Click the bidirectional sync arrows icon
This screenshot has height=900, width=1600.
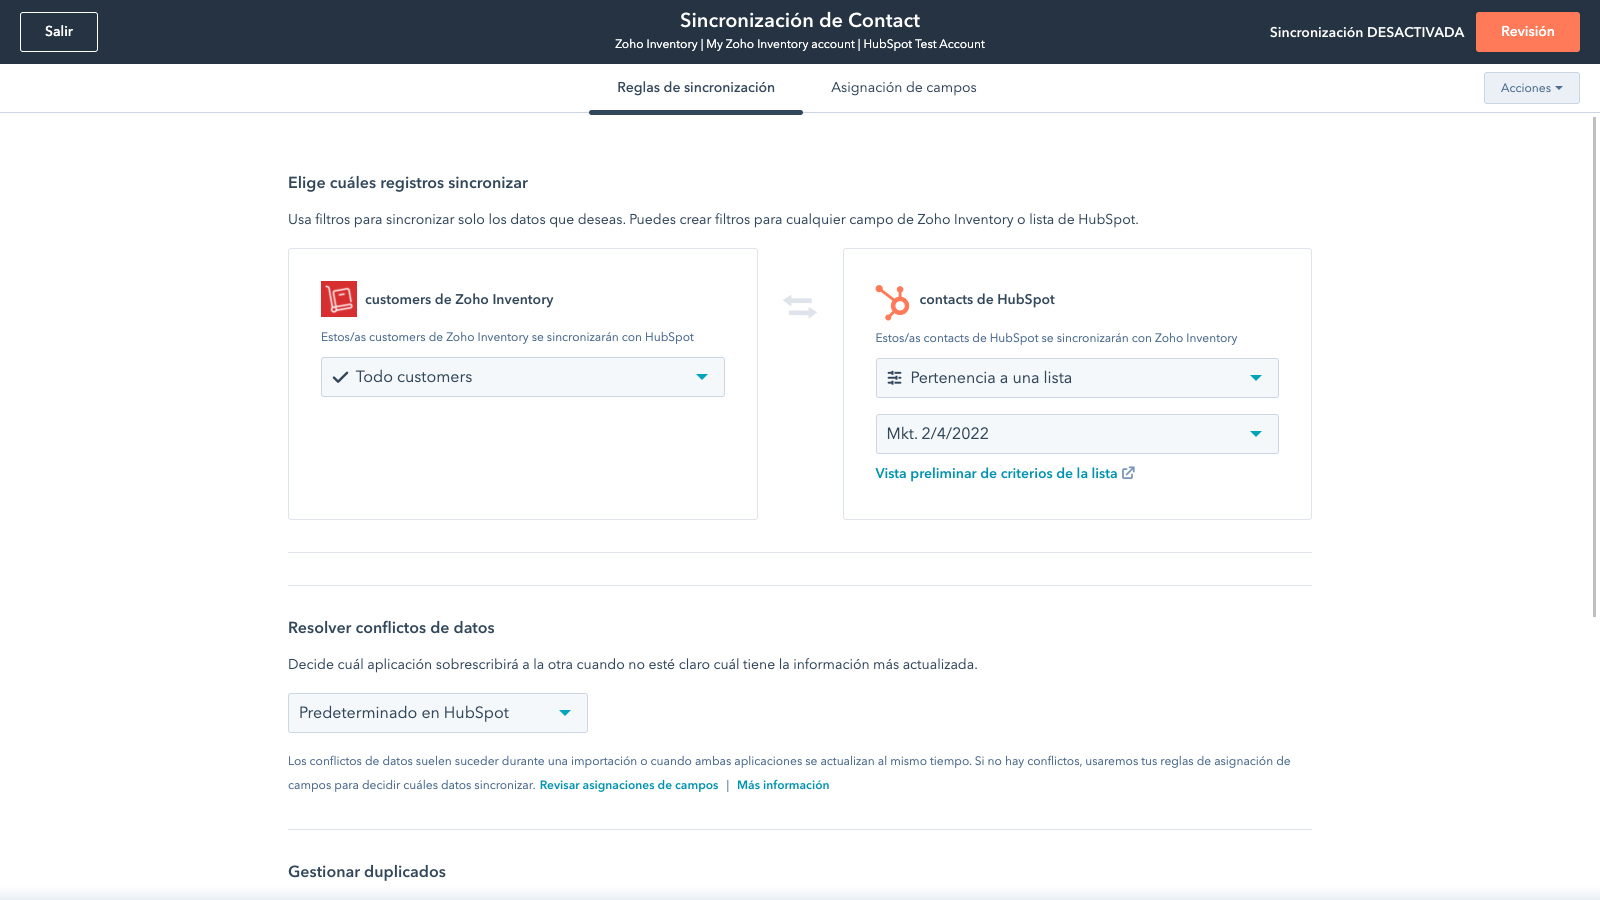pos(800,305)
